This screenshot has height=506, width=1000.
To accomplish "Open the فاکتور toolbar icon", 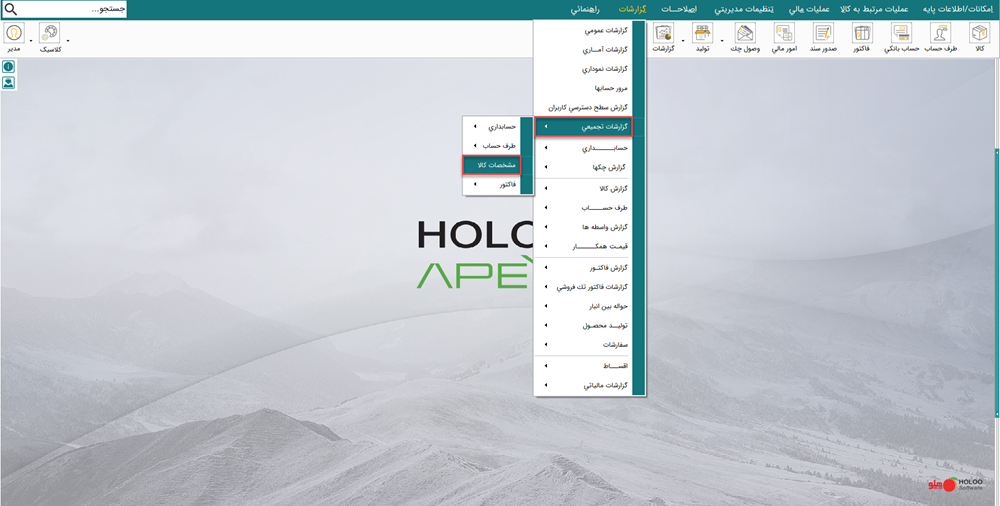I will 862,38.
